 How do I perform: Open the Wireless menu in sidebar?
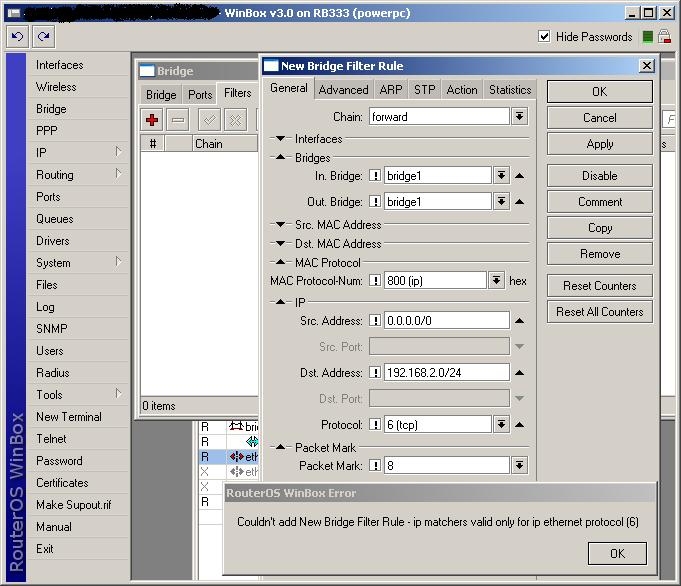pos(56,87)
